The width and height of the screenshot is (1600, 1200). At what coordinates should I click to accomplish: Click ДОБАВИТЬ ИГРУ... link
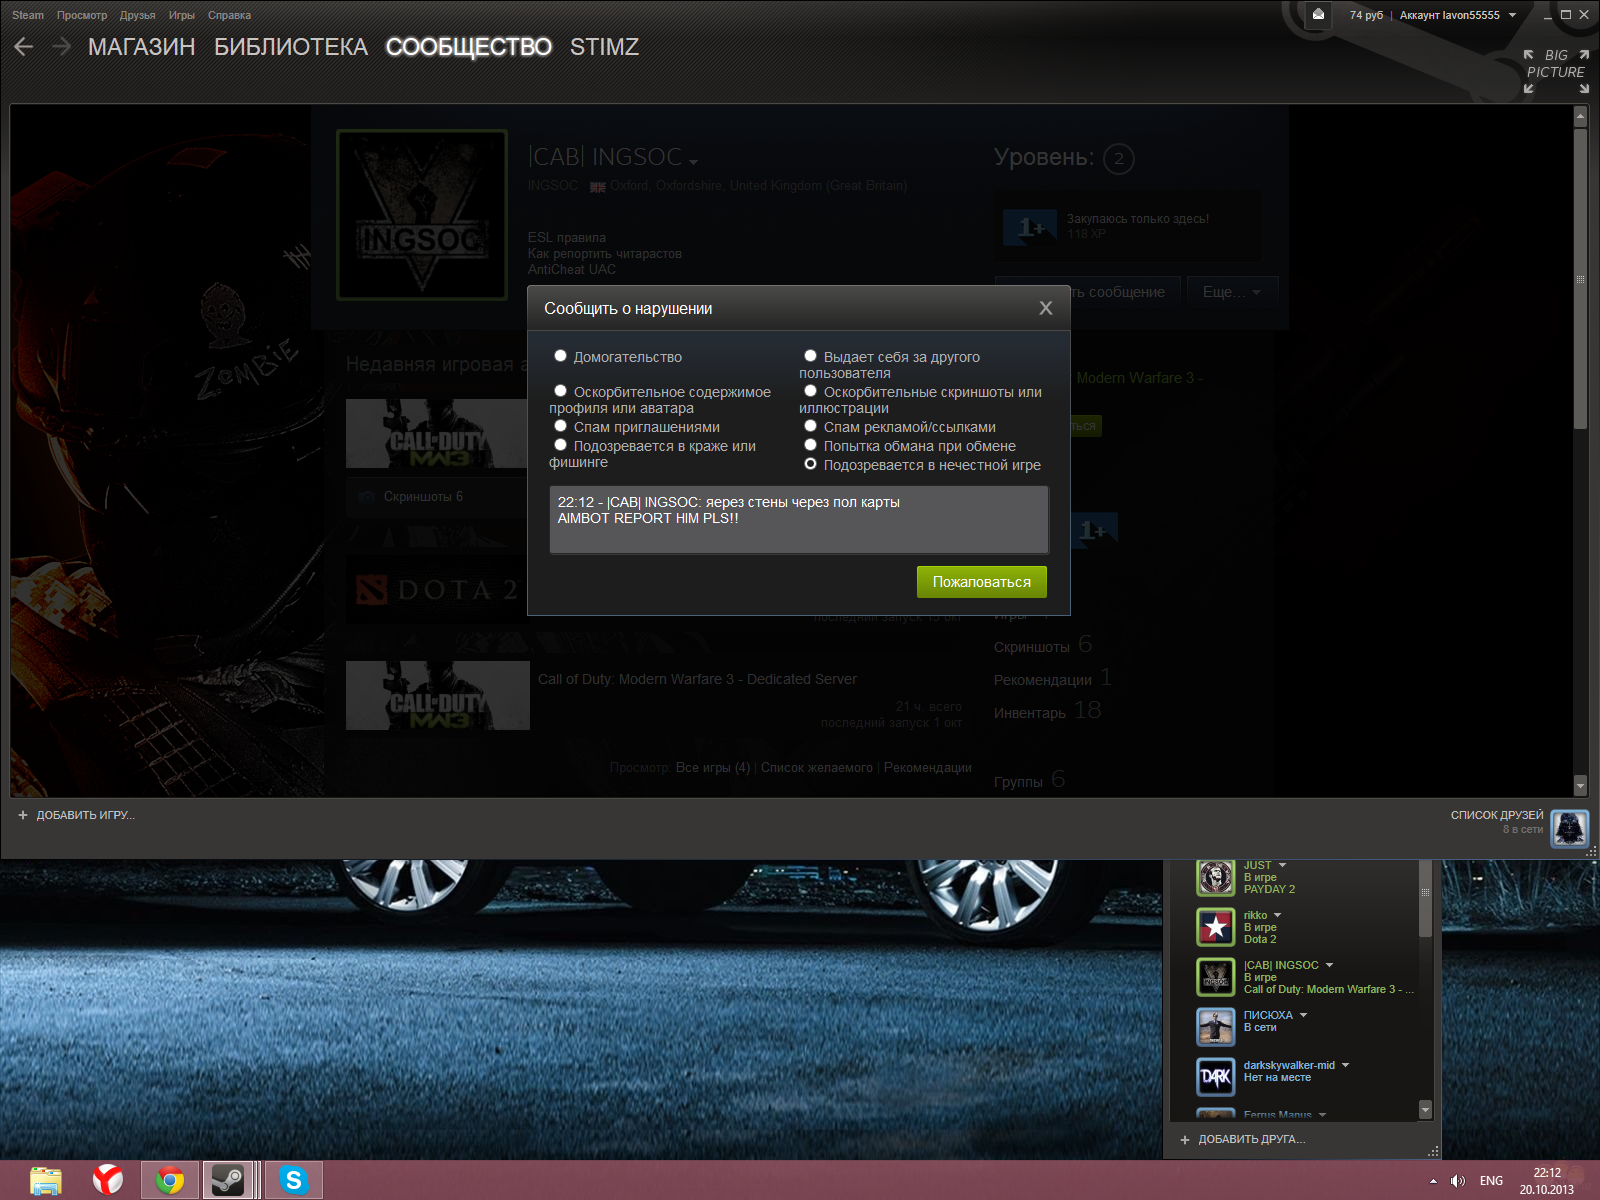coord(85,815)
